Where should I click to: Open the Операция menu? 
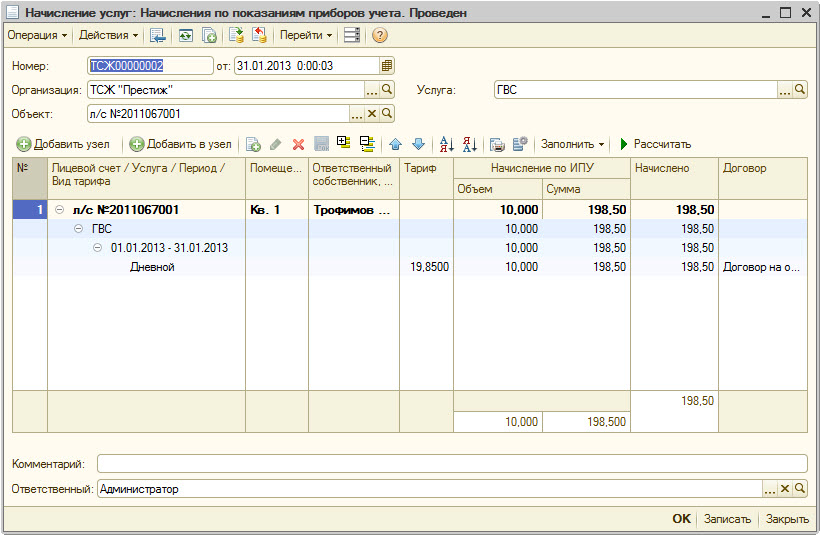[37, 35]
